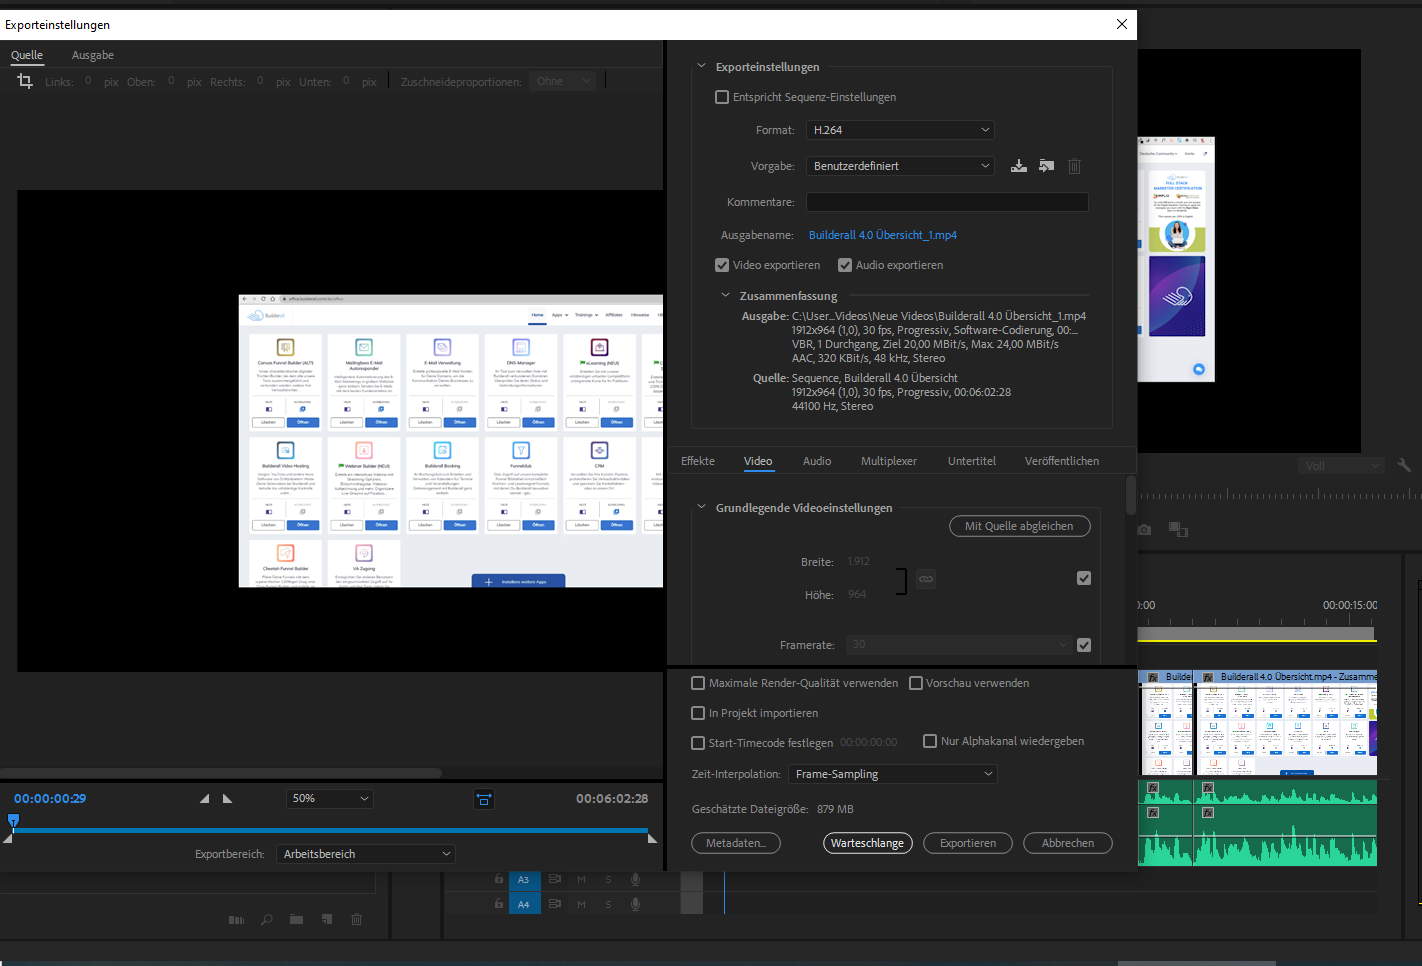This screenshot has width=1422, height=966.
Task: Open the Vorgabe Benutzerdefiniert dropdown
Action: tap(901, 166)
